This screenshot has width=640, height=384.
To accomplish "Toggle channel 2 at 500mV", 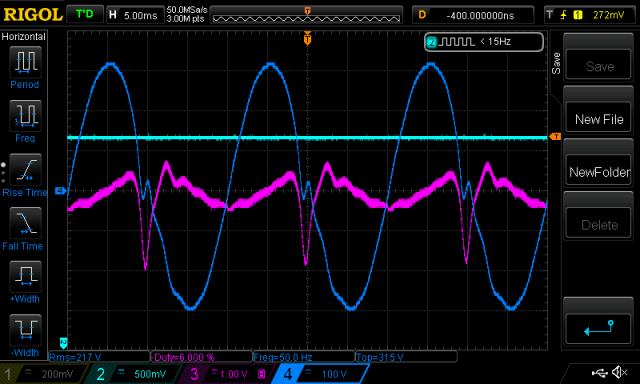I will click(133, 374).
